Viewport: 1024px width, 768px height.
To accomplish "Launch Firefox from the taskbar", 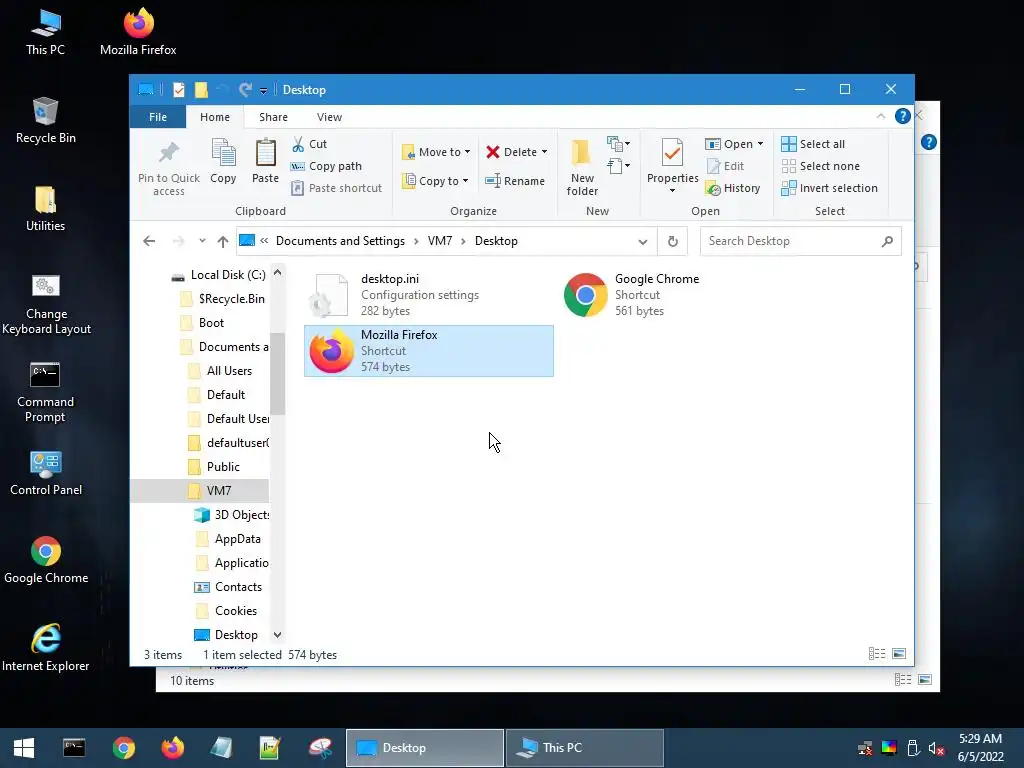I will (172, 748).
